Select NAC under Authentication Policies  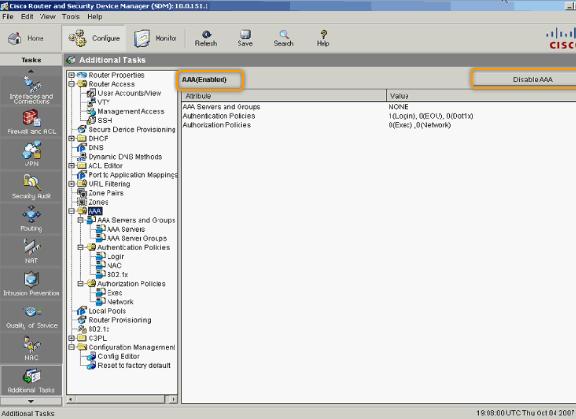pos(114,266)
